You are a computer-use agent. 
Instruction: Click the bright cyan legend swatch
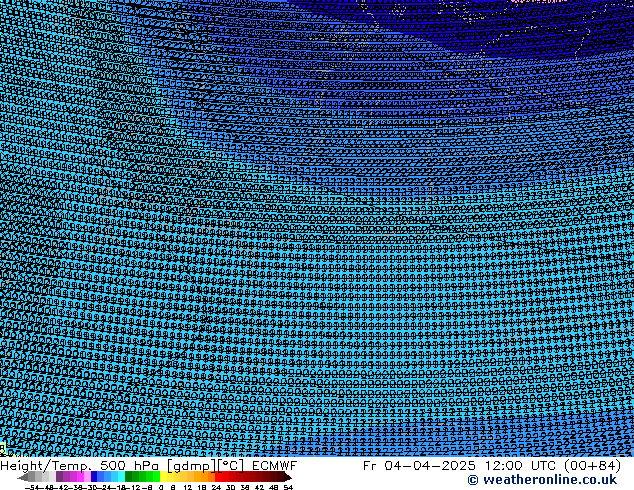(122, 476)
